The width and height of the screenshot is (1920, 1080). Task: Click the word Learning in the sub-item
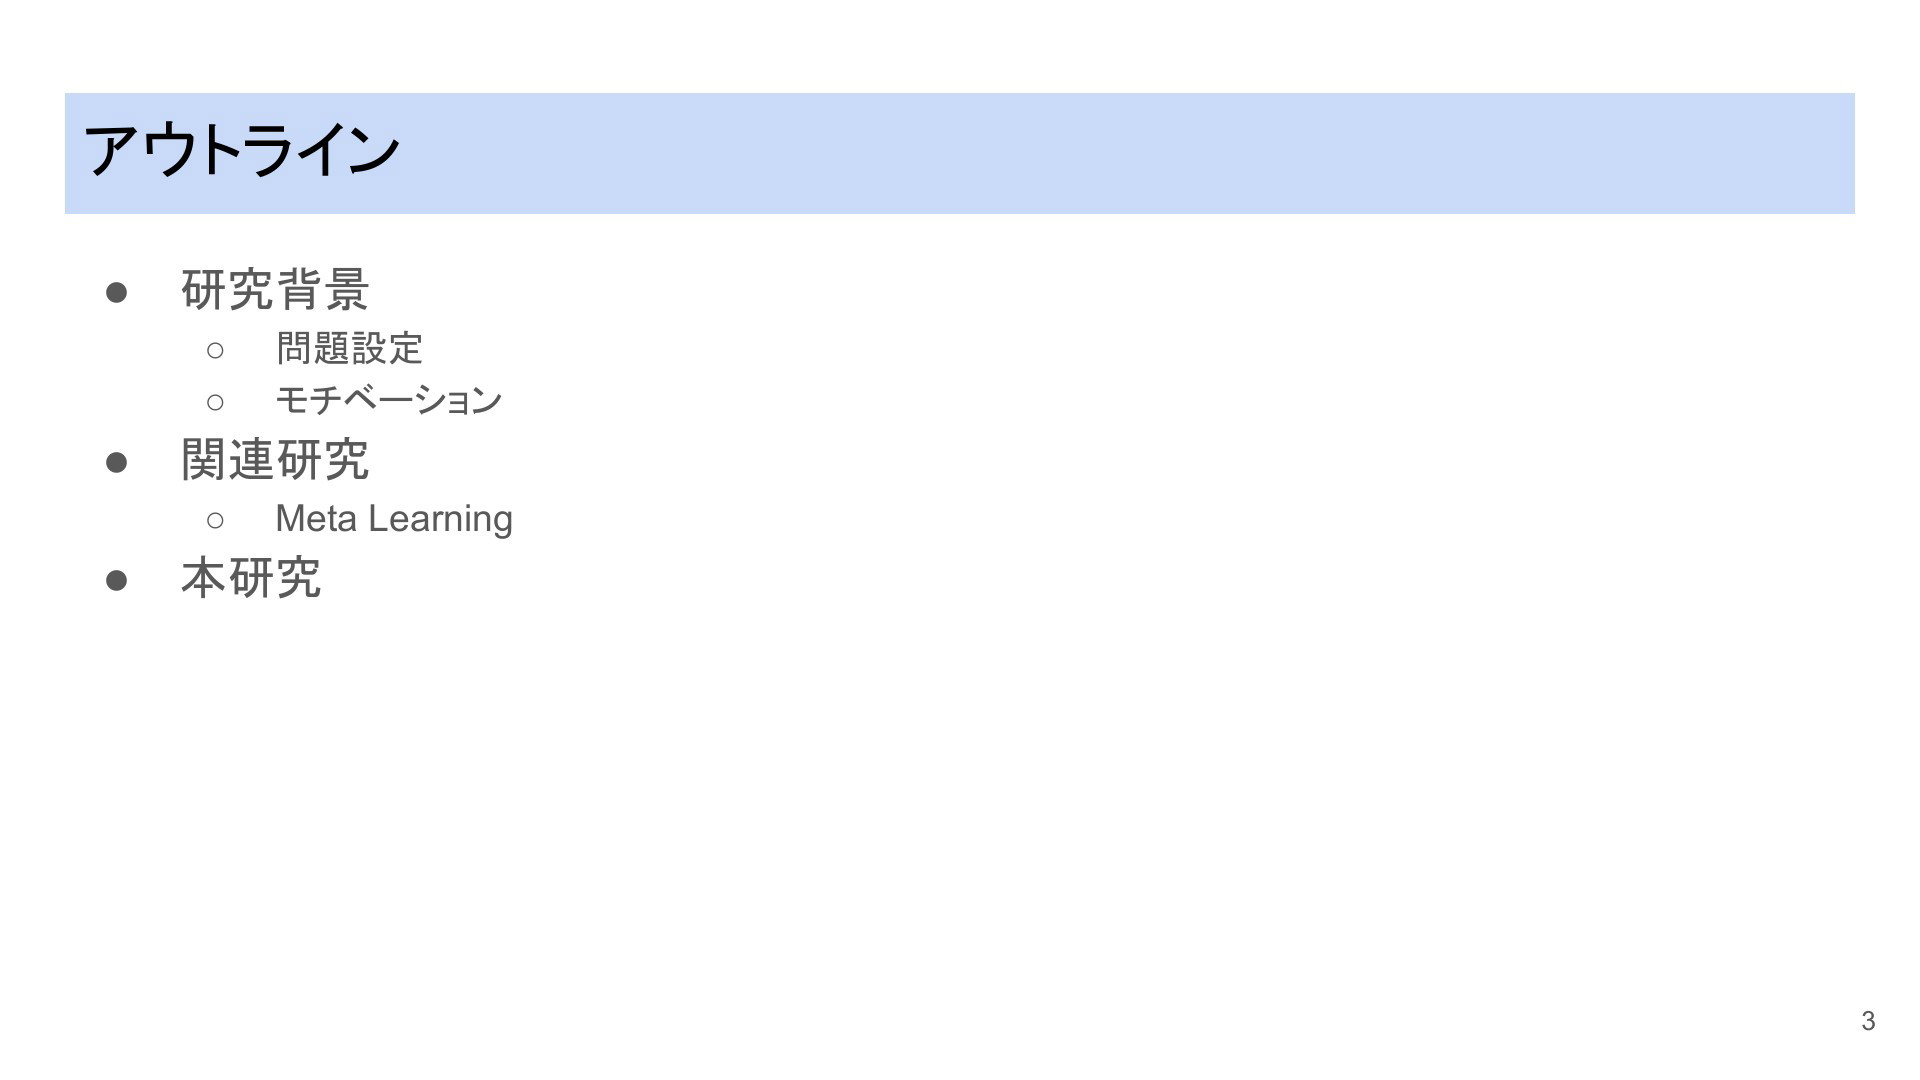440,519
